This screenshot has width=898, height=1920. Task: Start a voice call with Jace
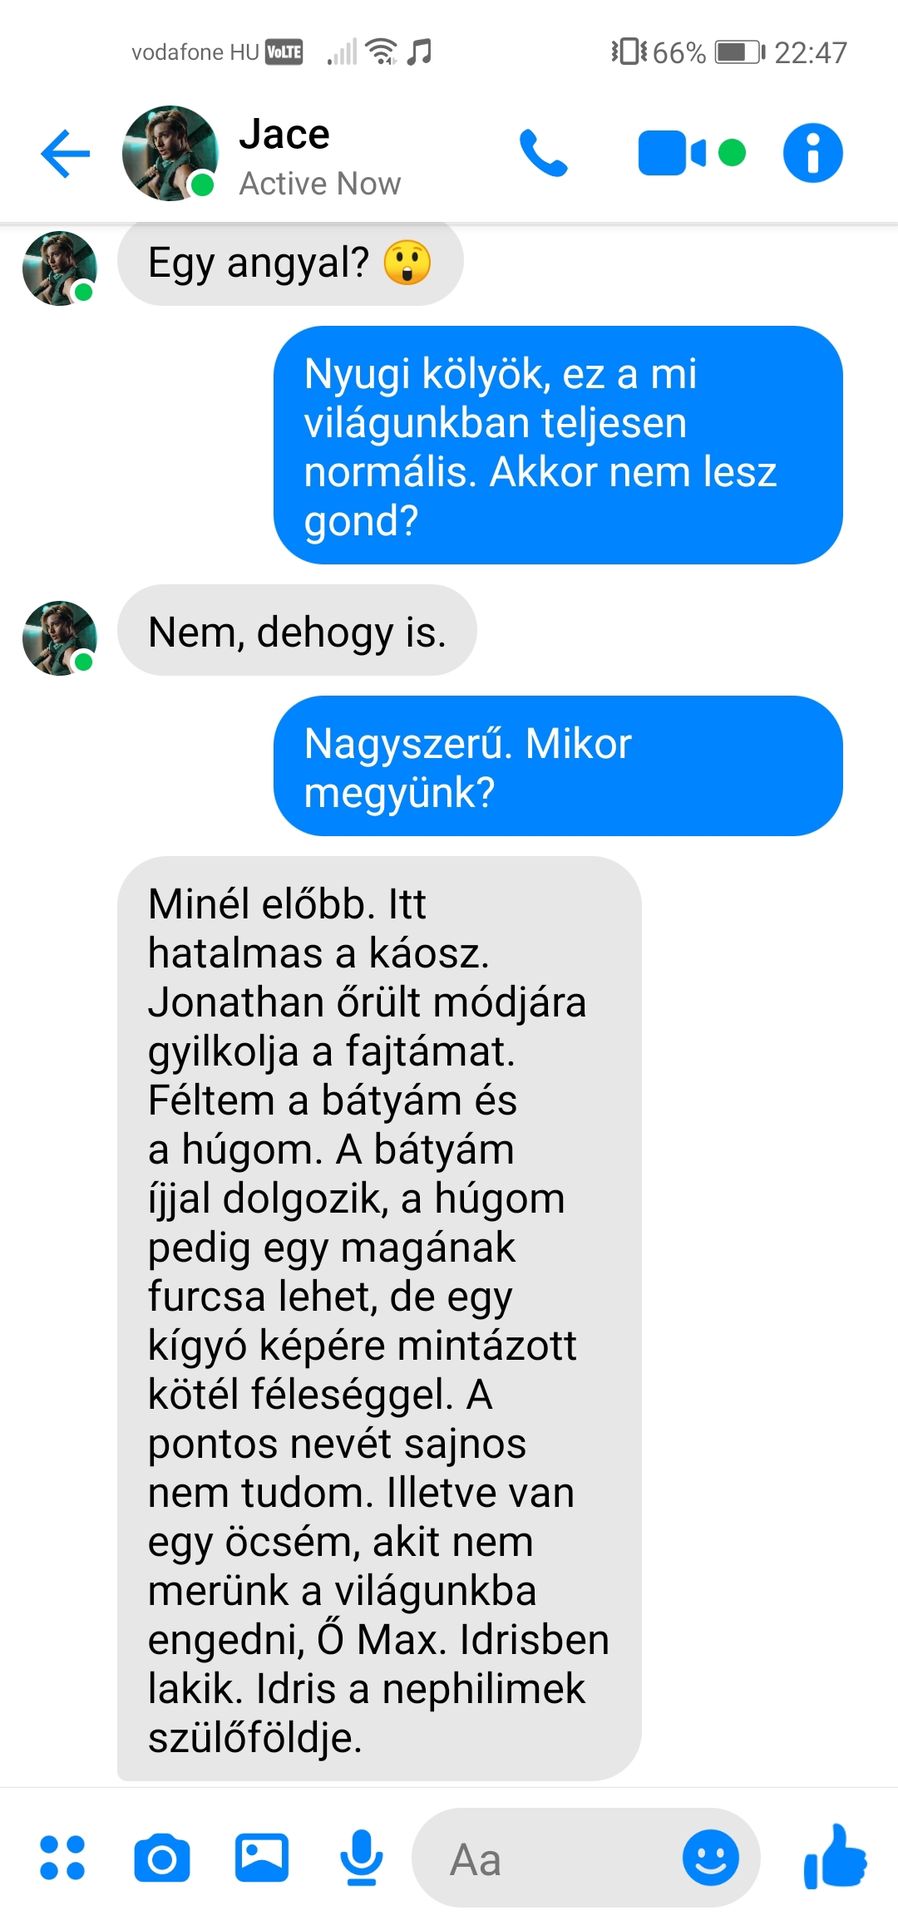point(543,154)
